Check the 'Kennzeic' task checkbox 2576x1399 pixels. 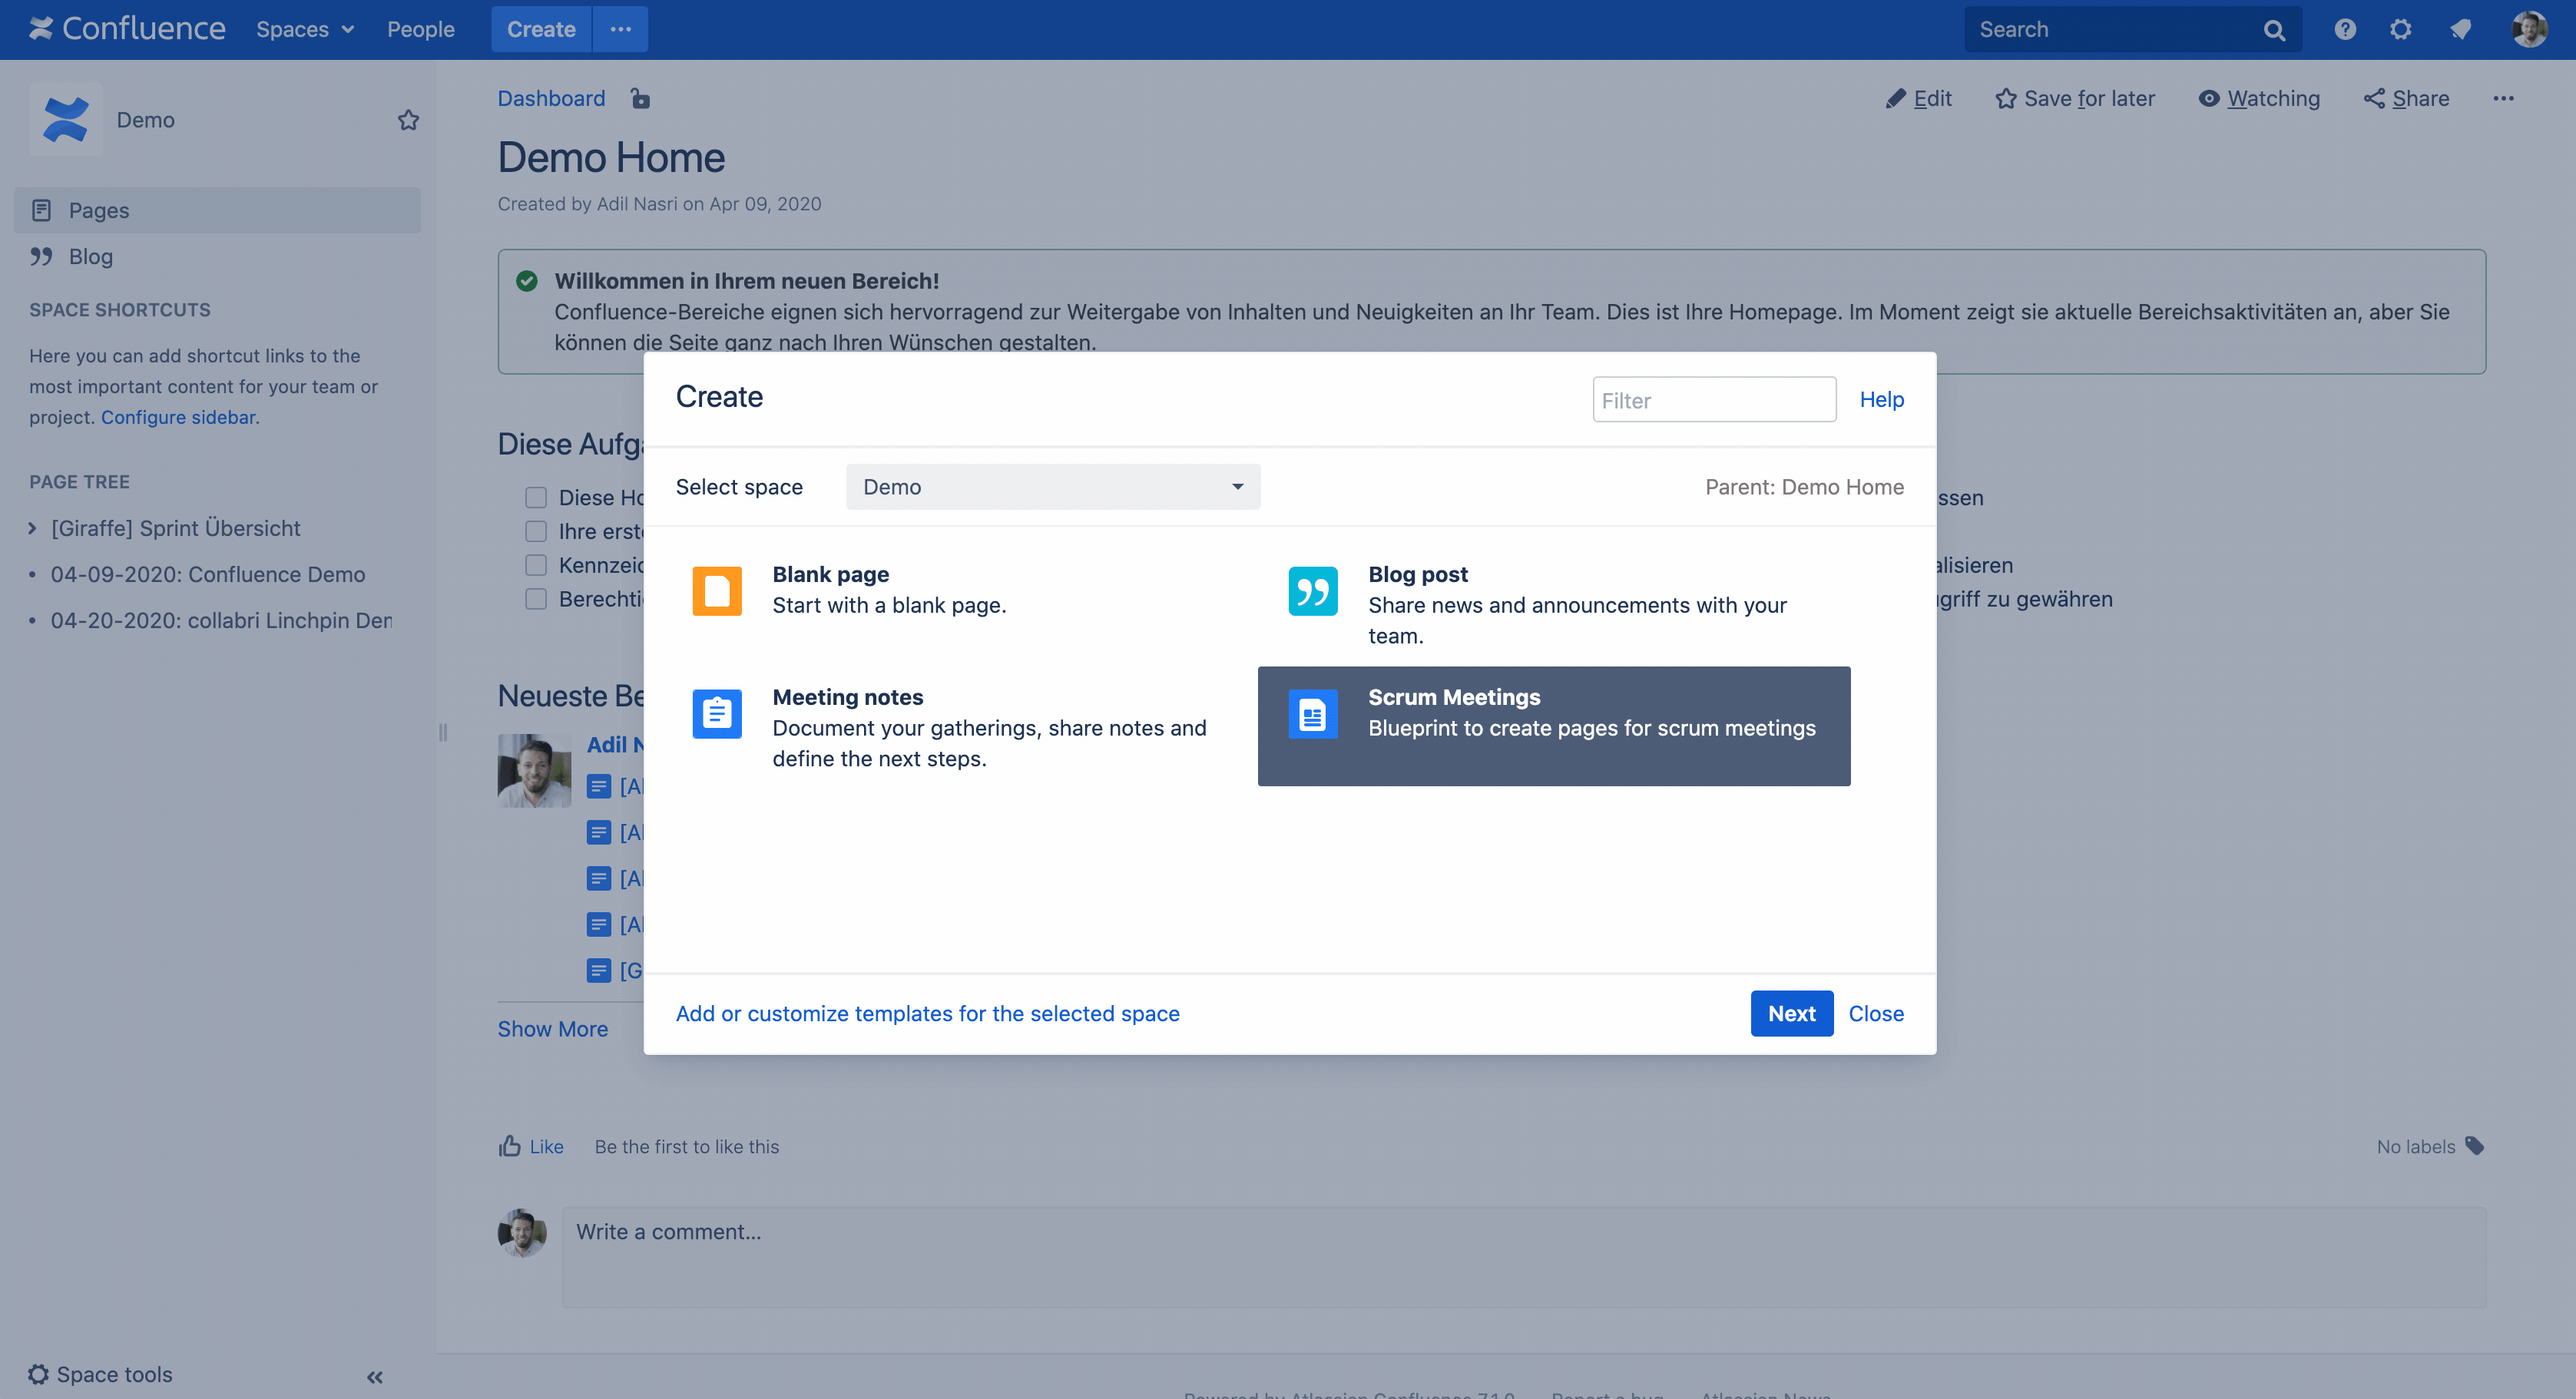(x=536, y=565)
